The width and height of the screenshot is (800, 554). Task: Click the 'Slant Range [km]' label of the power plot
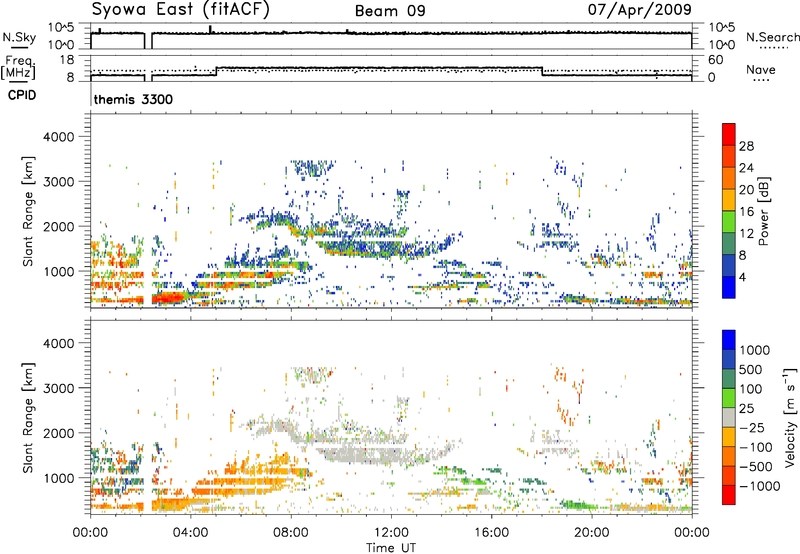pyautogui.click(x=28, y=211)
